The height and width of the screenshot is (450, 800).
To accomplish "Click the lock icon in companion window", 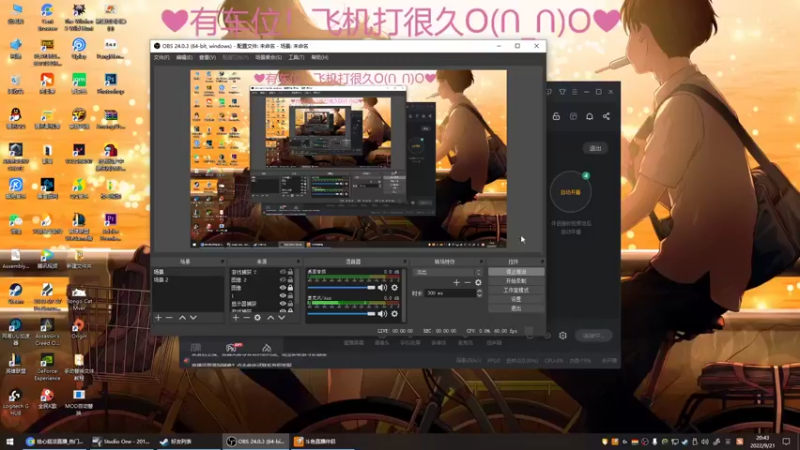I will click(556, 116).
